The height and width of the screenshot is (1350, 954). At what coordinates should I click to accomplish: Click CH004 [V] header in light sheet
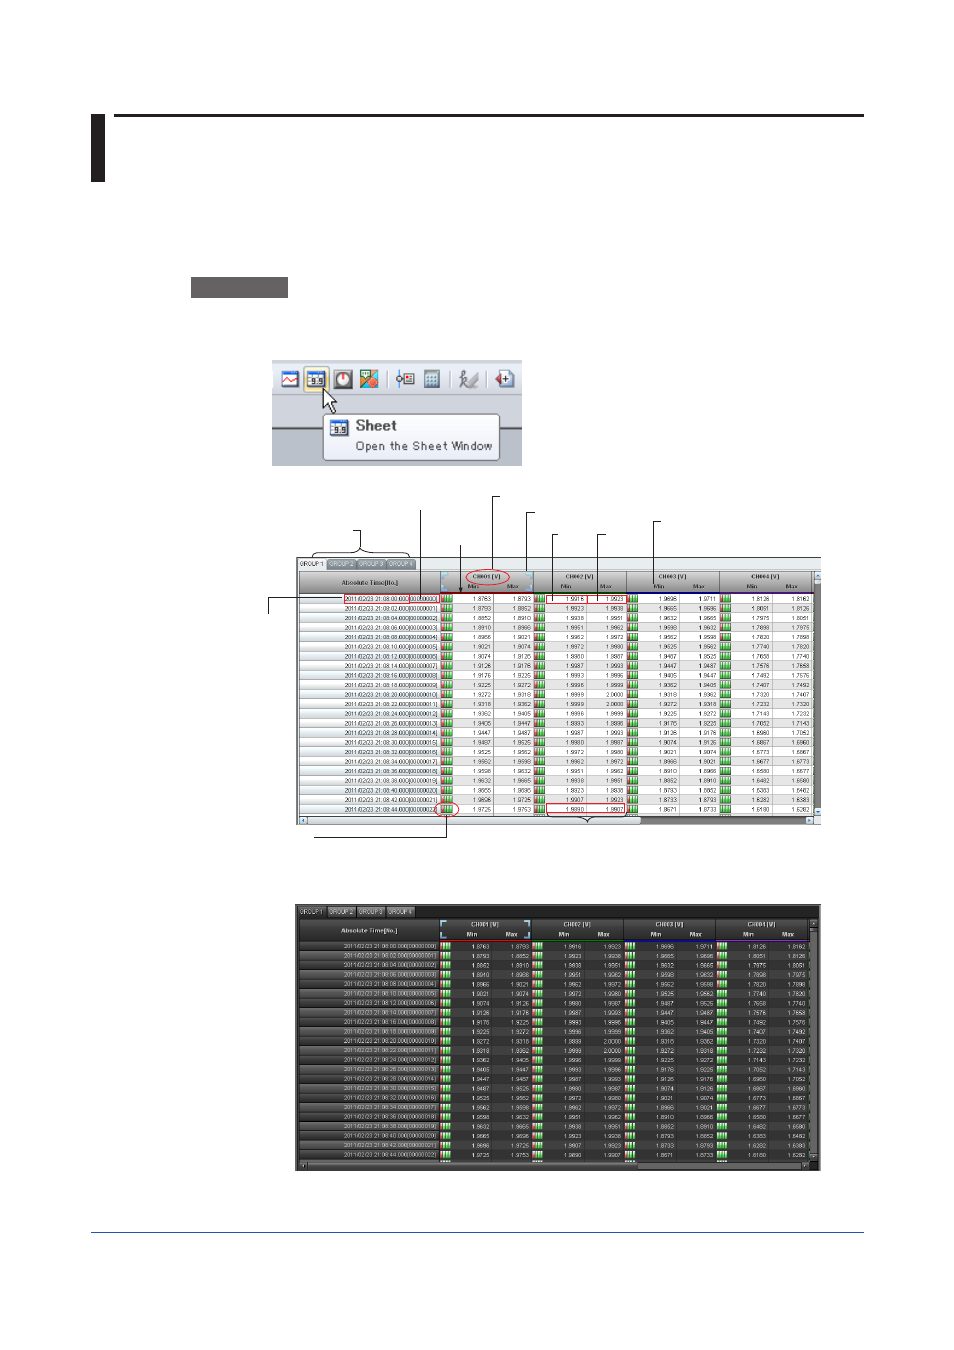[x=765, y=577]
